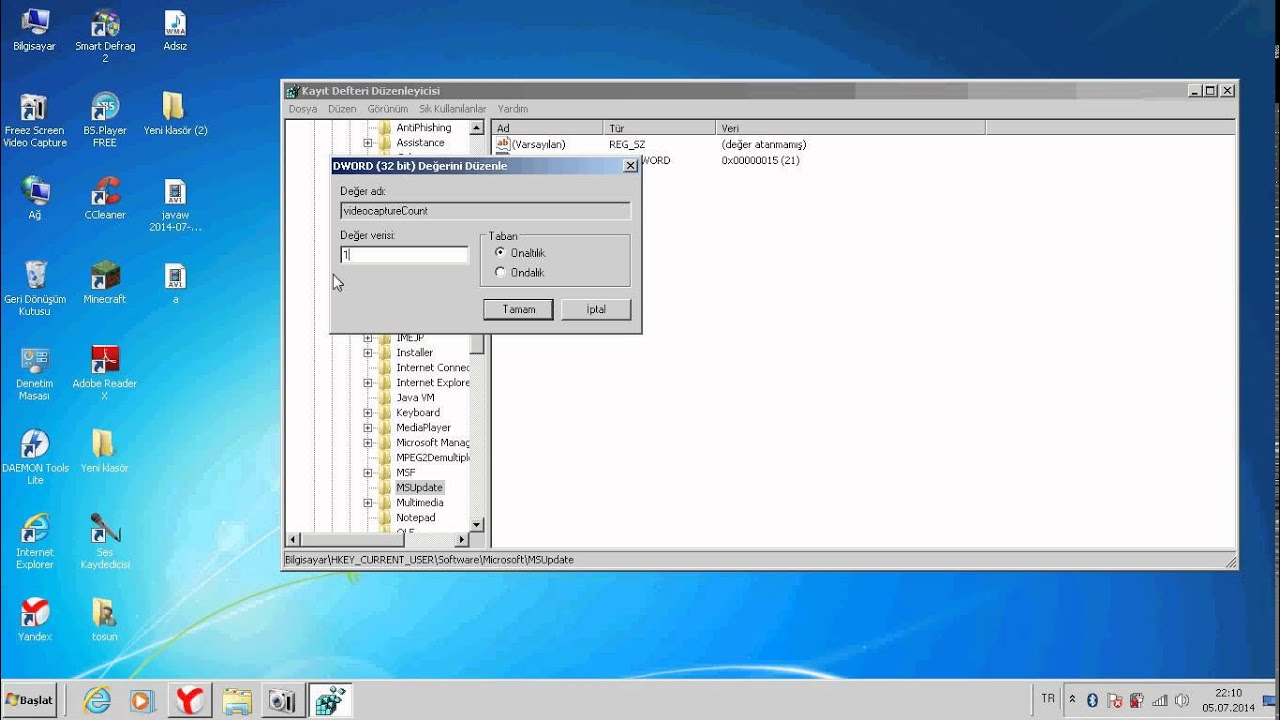
Task: Select the javaw 2014-07 video file
Action: 175,205
